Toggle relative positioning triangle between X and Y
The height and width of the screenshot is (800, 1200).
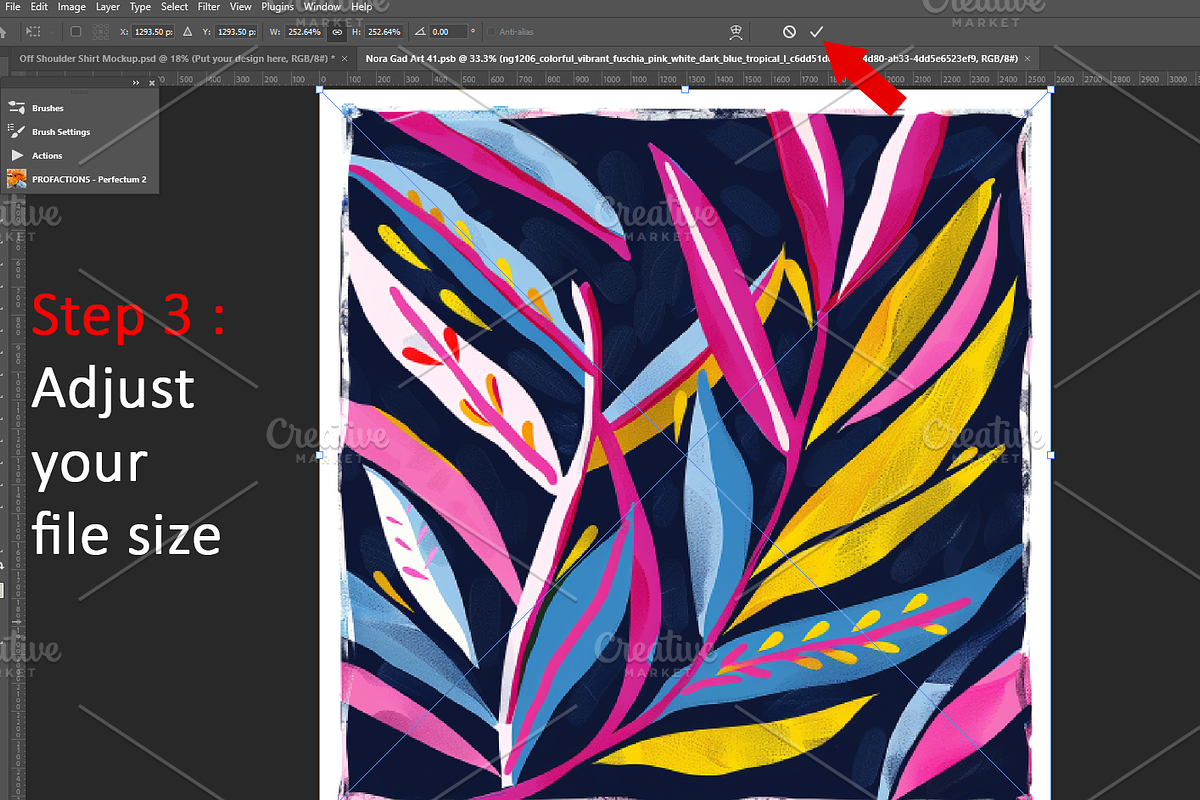click(x=187, y=32)
